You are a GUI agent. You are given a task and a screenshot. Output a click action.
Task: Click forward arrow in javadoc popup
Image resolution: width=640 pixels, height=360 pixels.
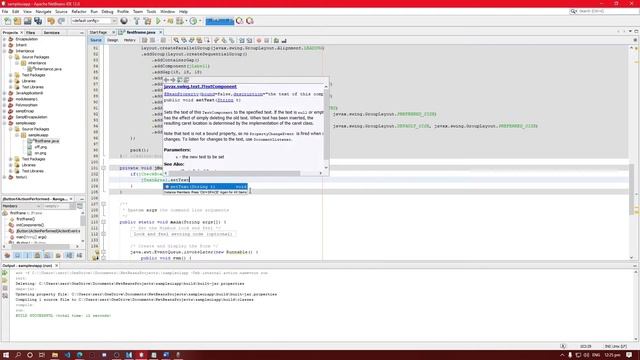click(173, 80)
